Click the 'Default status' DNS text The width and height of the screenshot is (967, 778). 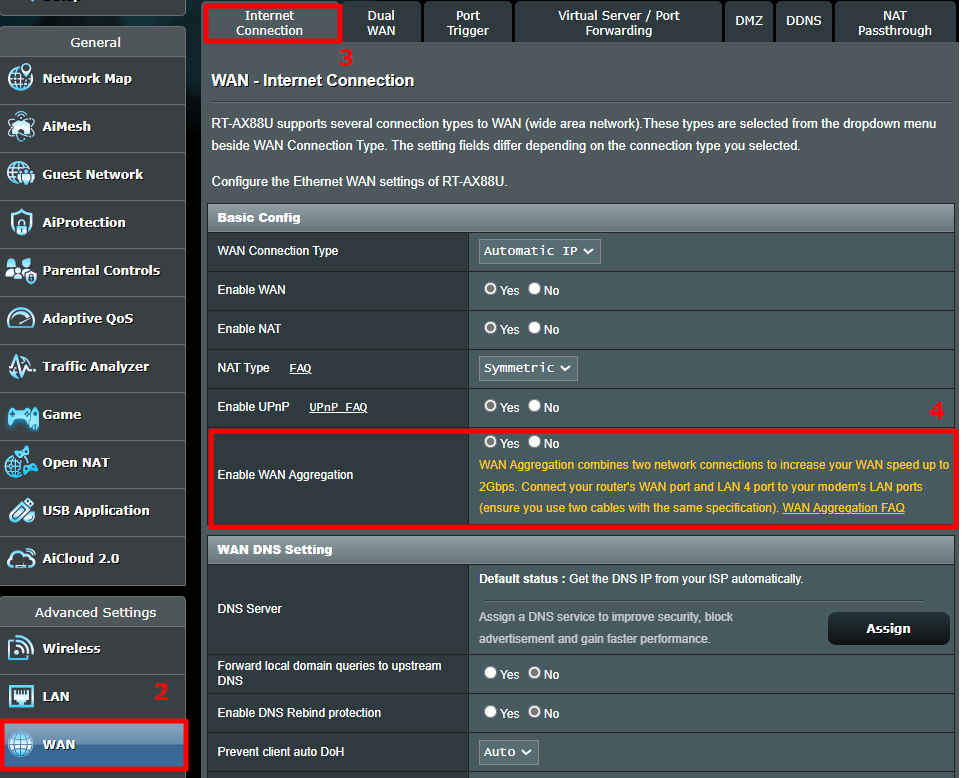pos(641,579)
